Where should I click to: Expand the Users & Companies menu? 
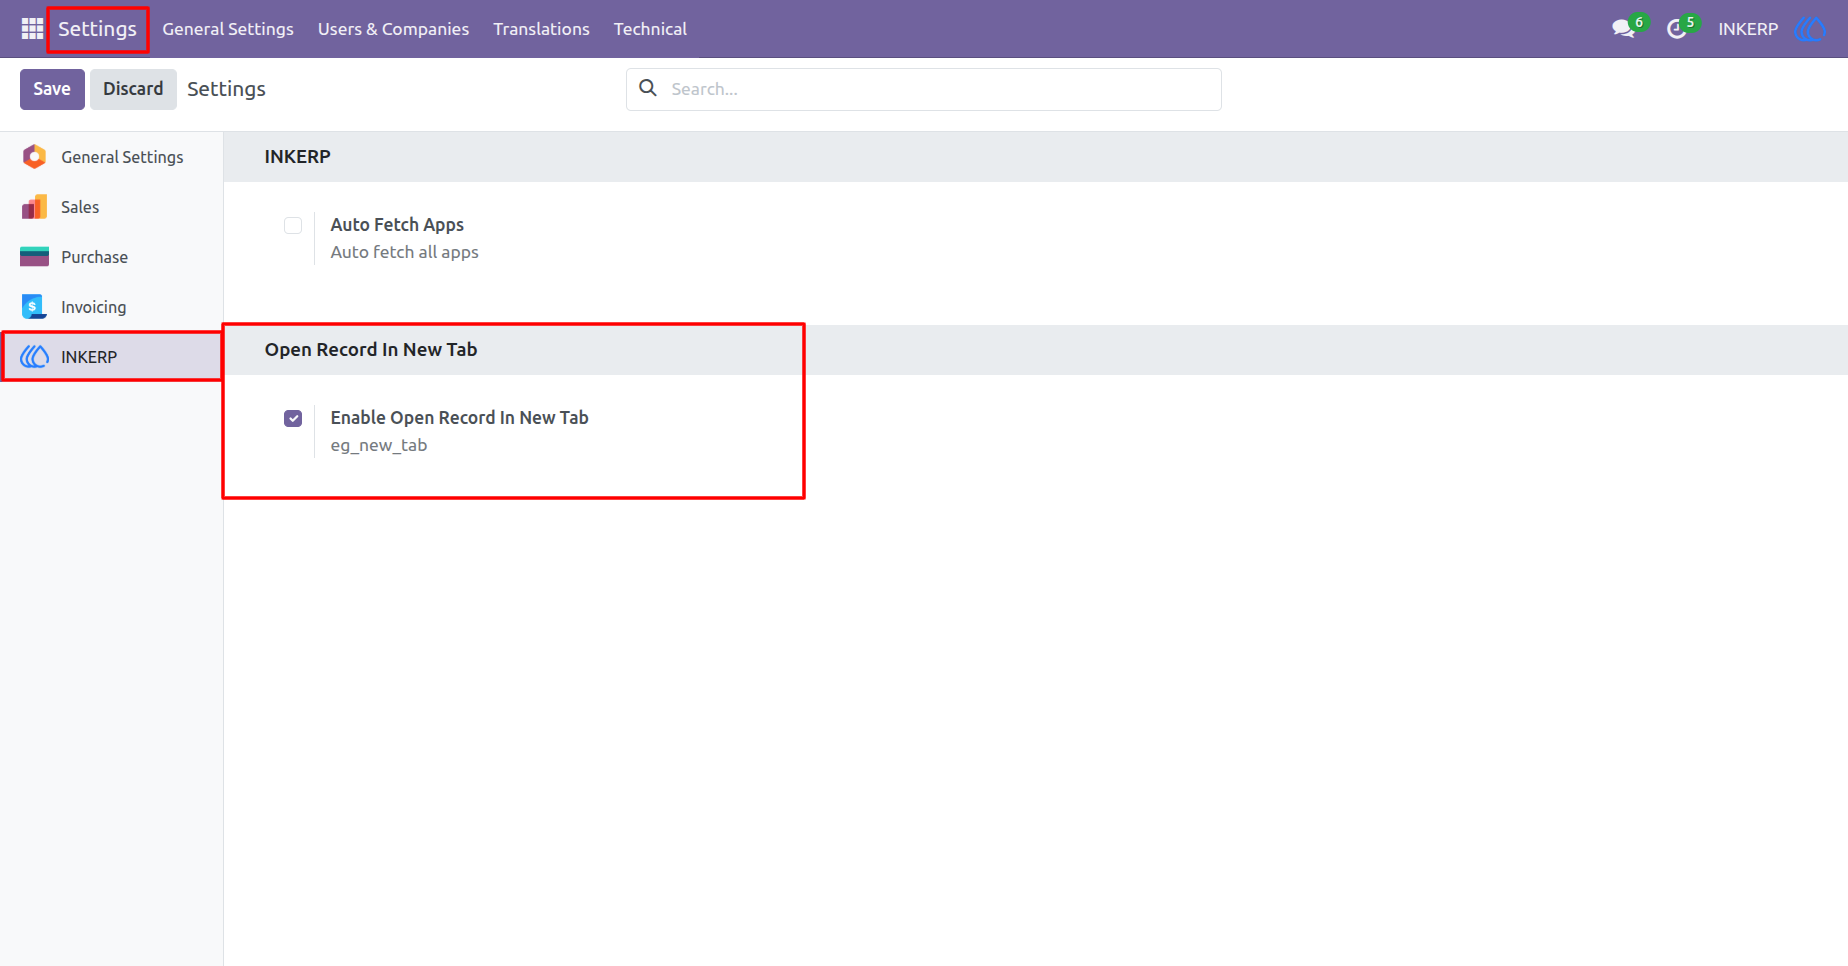click(x=393, y=29)
